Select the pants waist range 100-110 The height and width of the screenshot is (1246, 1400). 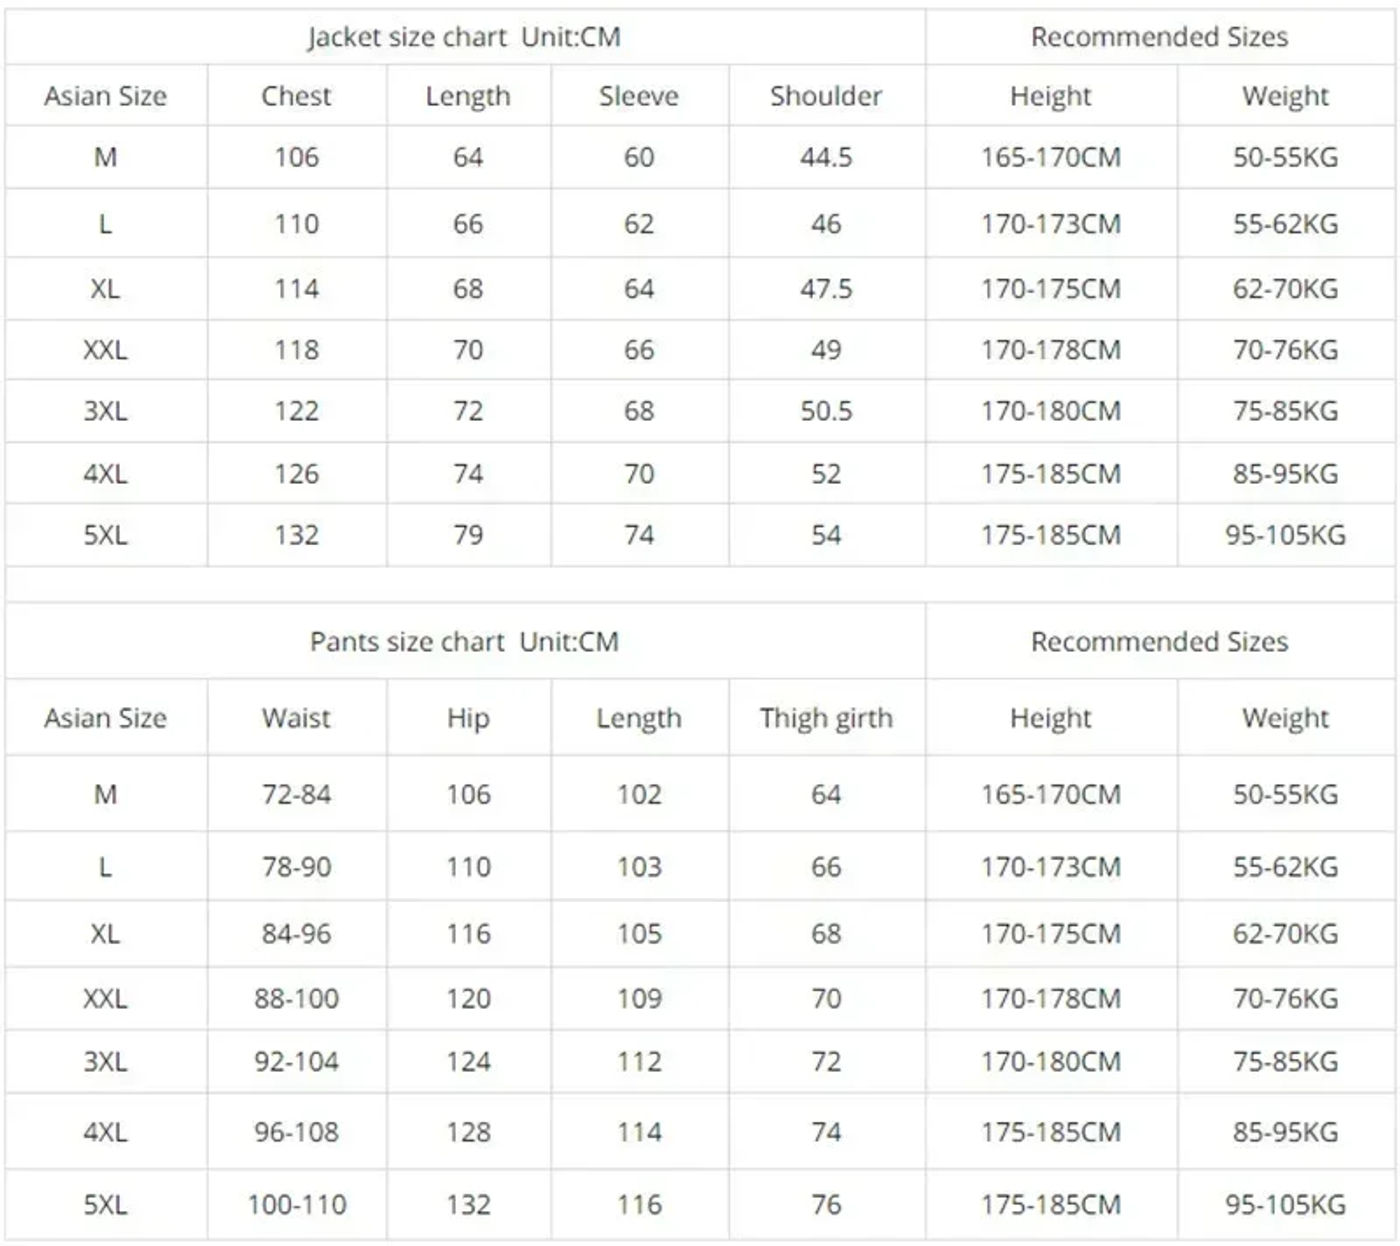pos(297,1204)
